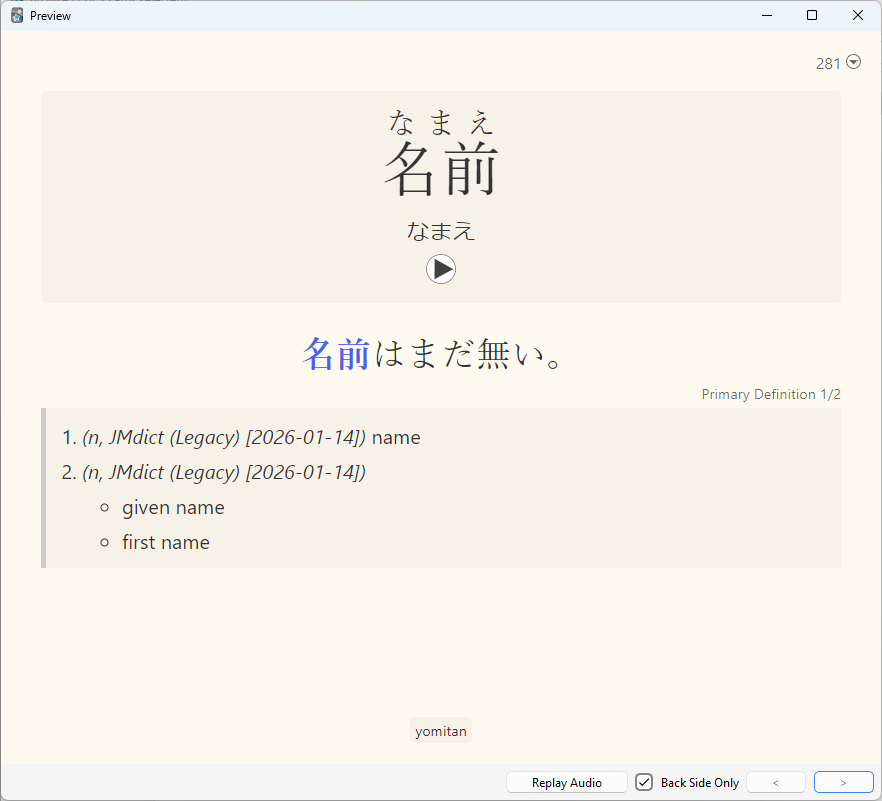Image resolution: width=882 pixels, height=801 pixels.
Task: Click the large 名前 kanji heading
Action: click(441, 169)
